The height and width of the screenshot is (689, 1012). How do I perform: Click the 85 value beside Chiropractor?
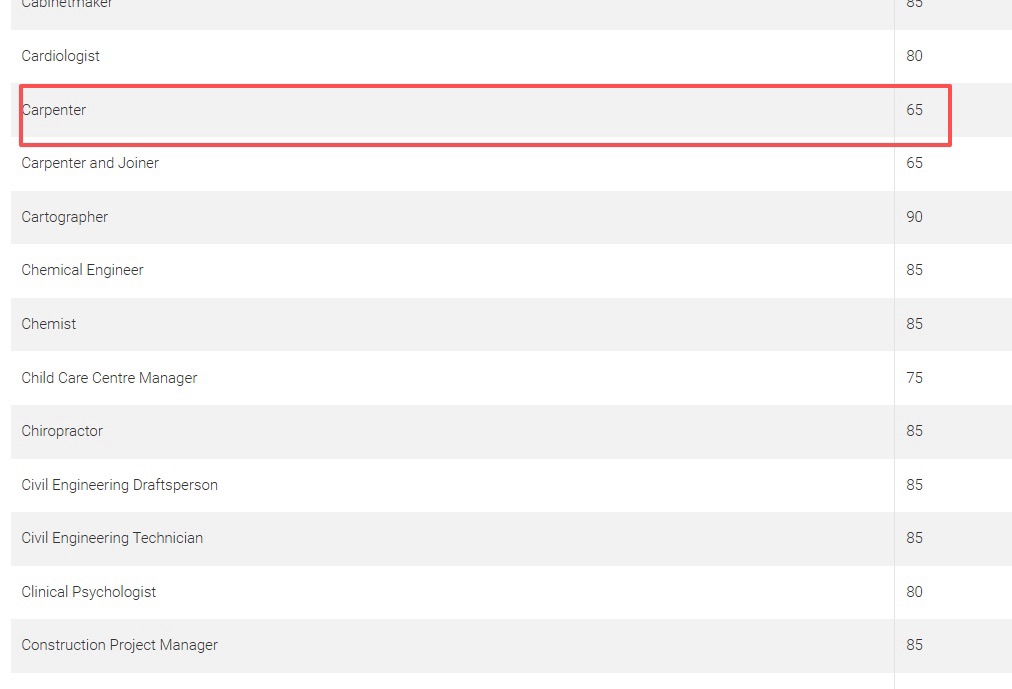pos(914,431)
